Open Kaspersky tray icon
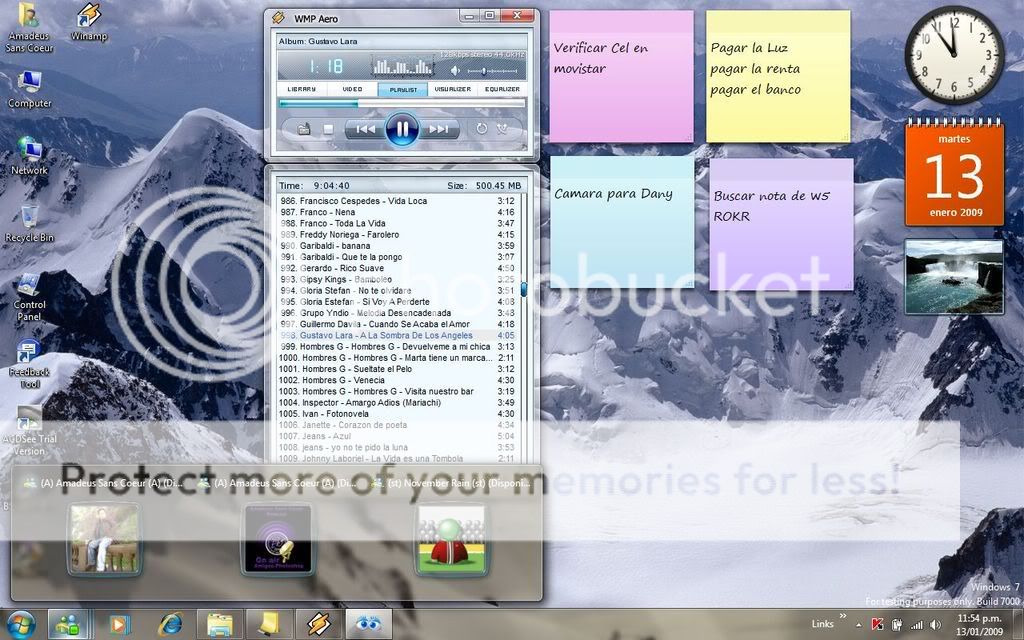This screenshot has height=640, width=1024. pos(878,625)
